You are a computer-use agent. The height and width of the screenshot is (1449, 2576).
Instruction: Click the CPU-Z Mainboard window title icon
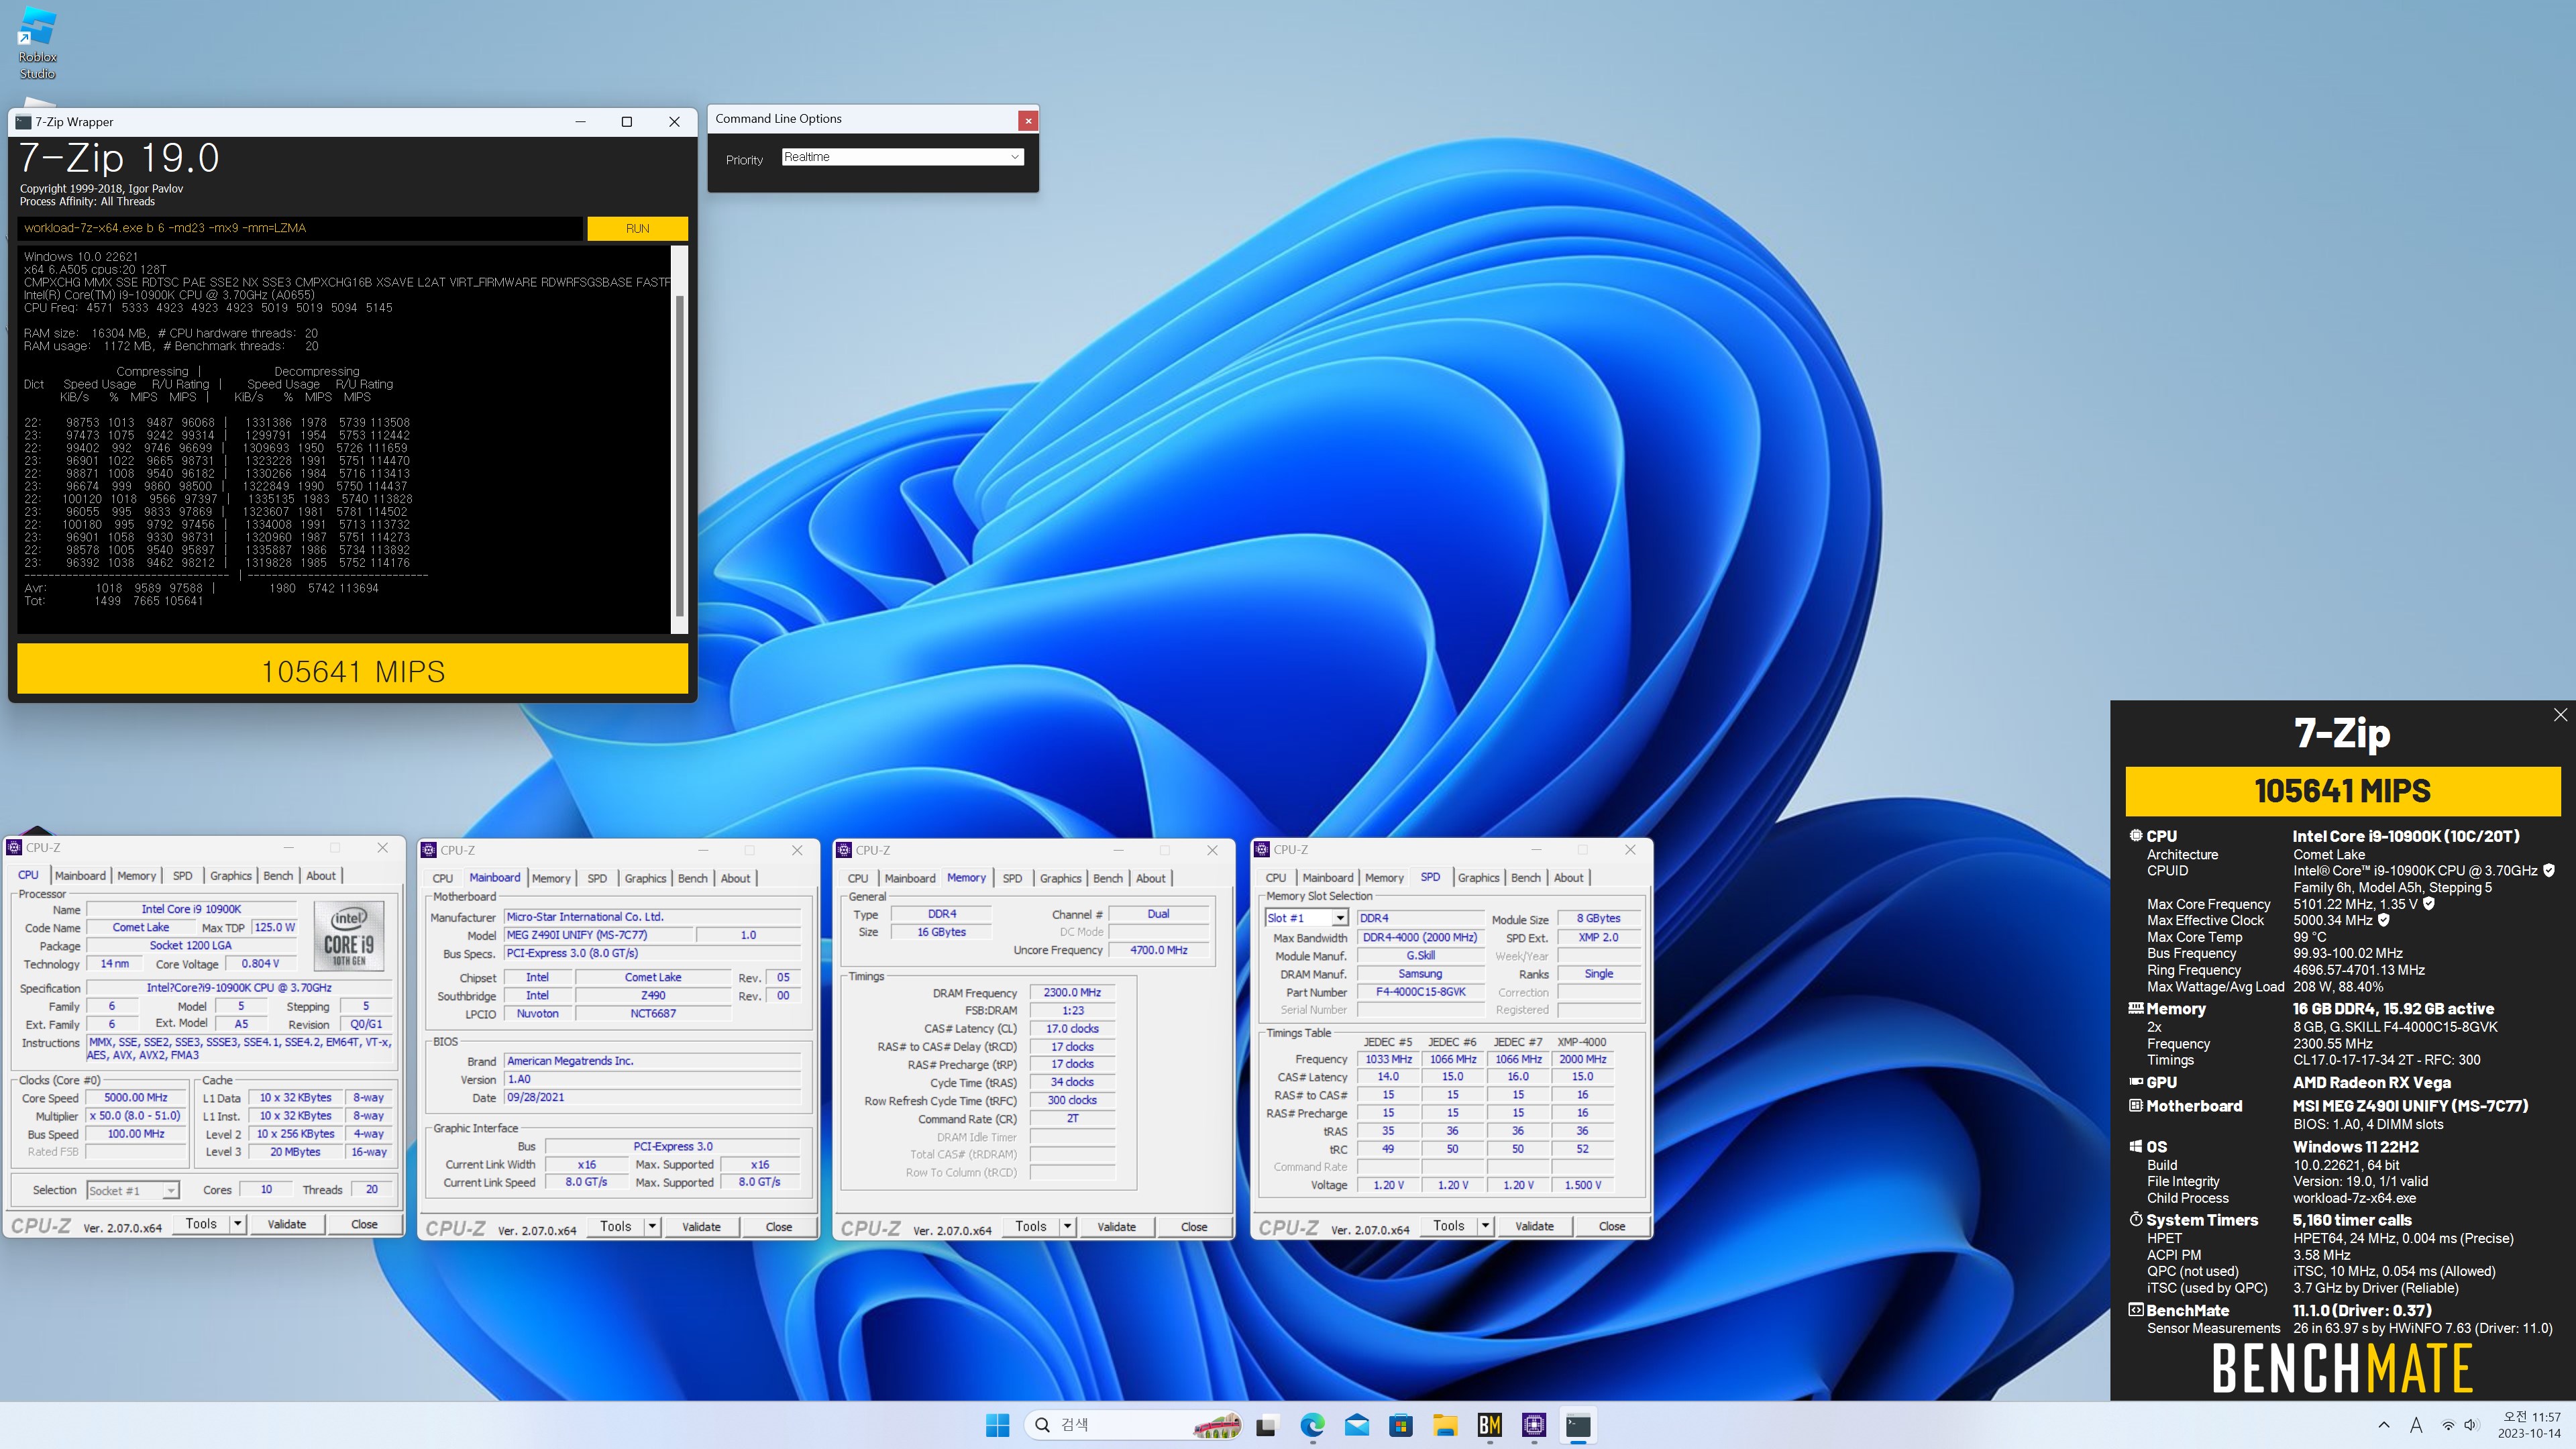point(429,850)
